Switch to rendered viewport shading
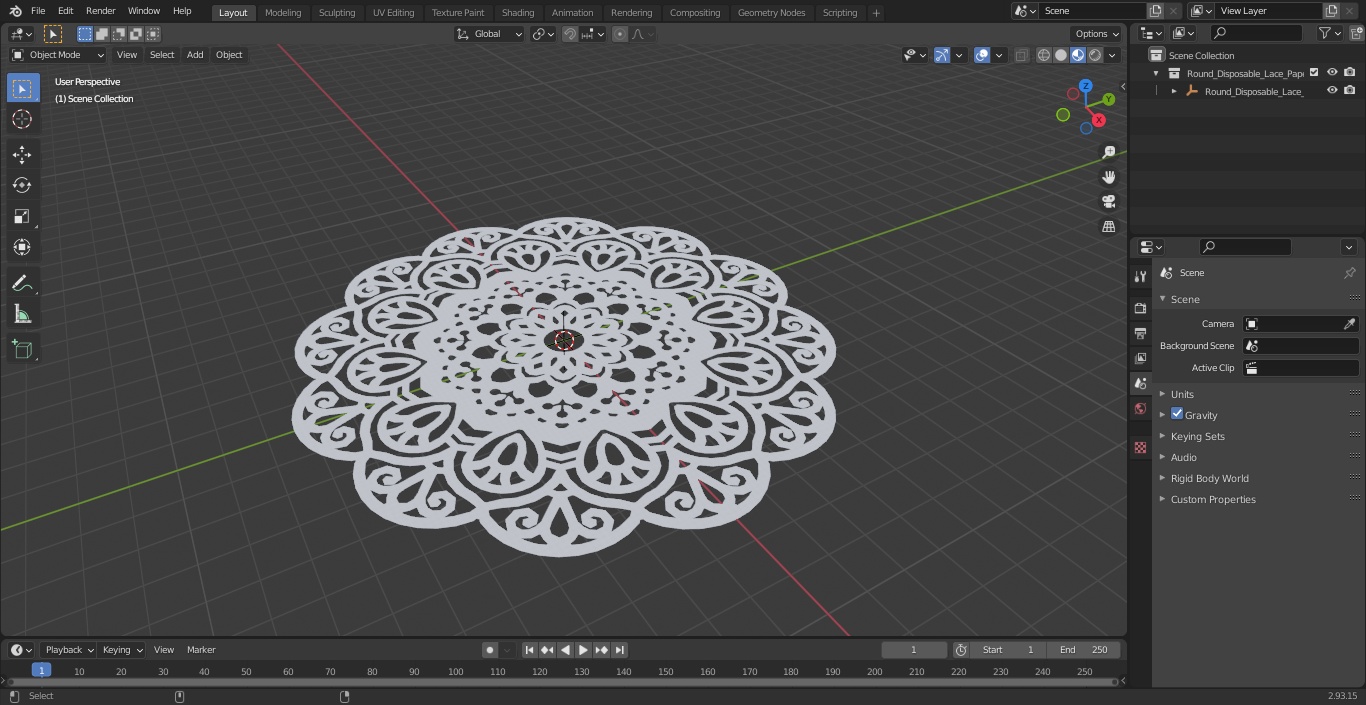Screen dimensions: 1366x705 pyautogui.click(x=1095, y=55)
